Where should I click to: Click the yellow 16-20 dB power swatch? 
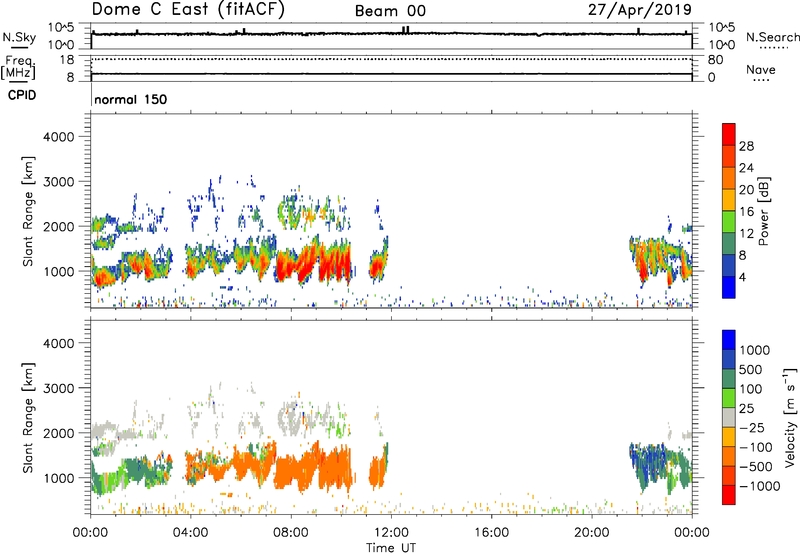click(x=729, y=200)
